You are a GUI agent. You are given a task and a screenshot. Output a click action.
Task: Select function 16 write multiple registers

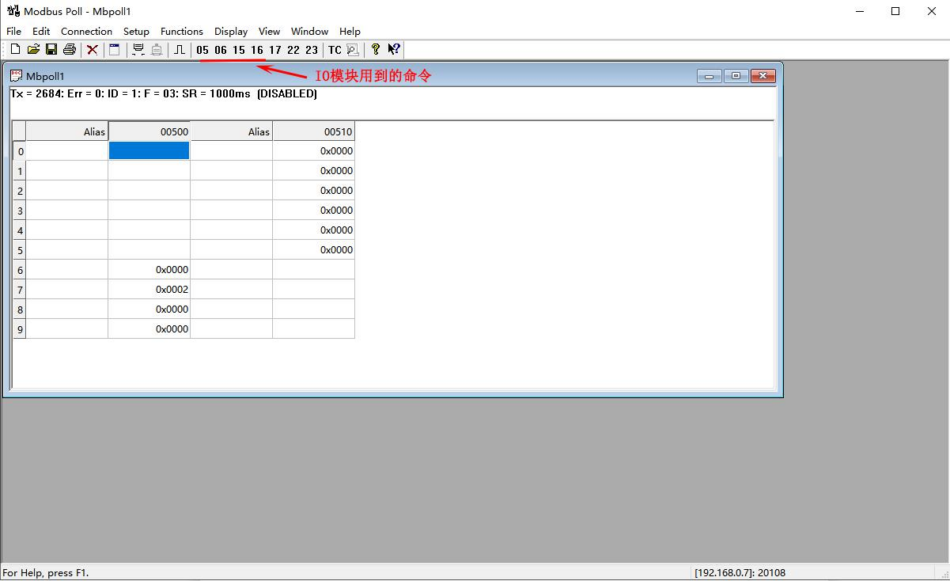click(257, 50)
